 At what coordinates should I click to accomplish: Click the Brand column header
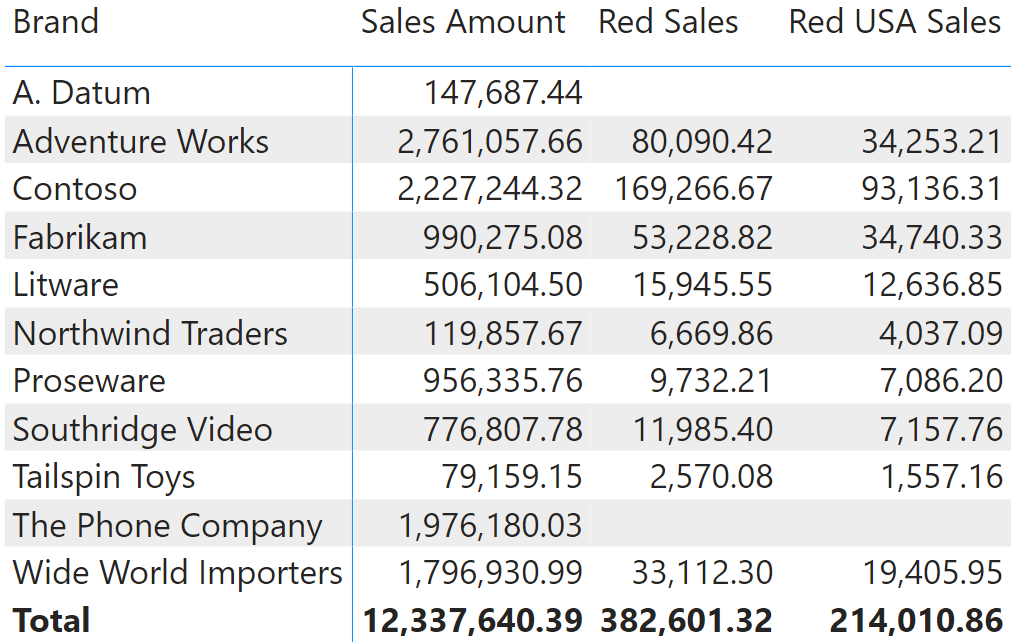(x=56, y=21)
